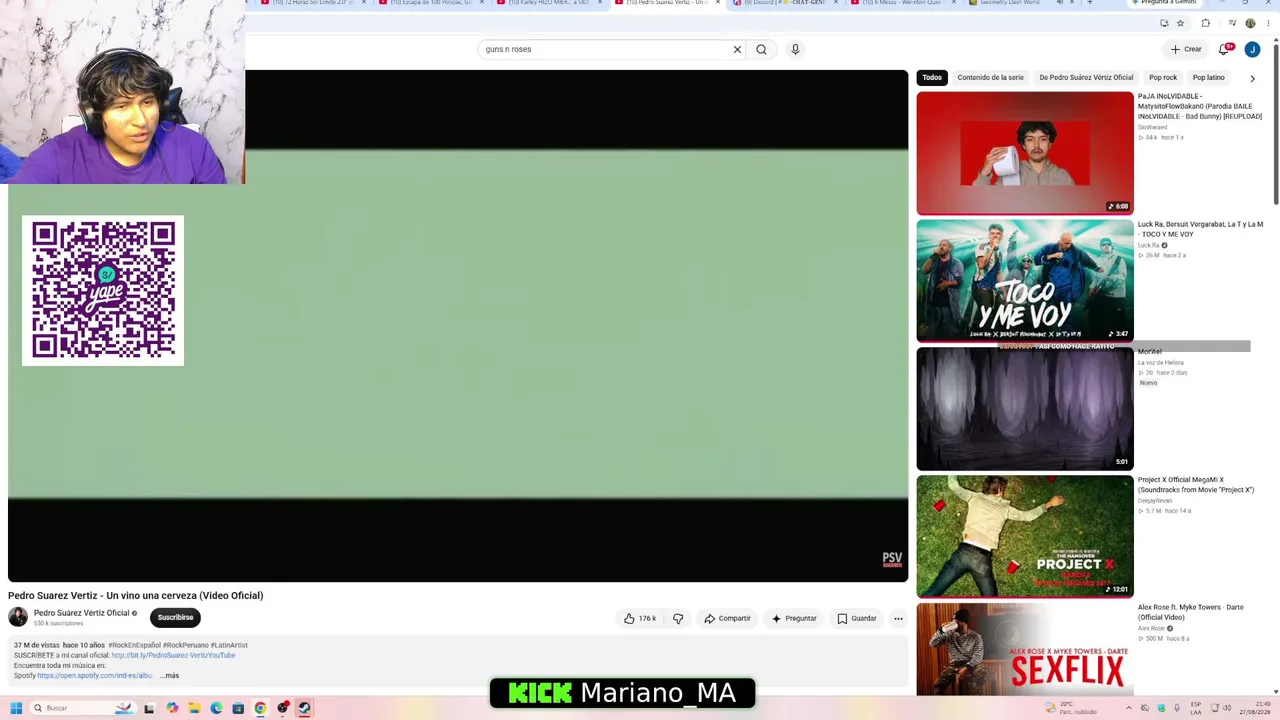Share the video via Compartir
Viewport: 1280px width, 720px height.
(727, 619)
